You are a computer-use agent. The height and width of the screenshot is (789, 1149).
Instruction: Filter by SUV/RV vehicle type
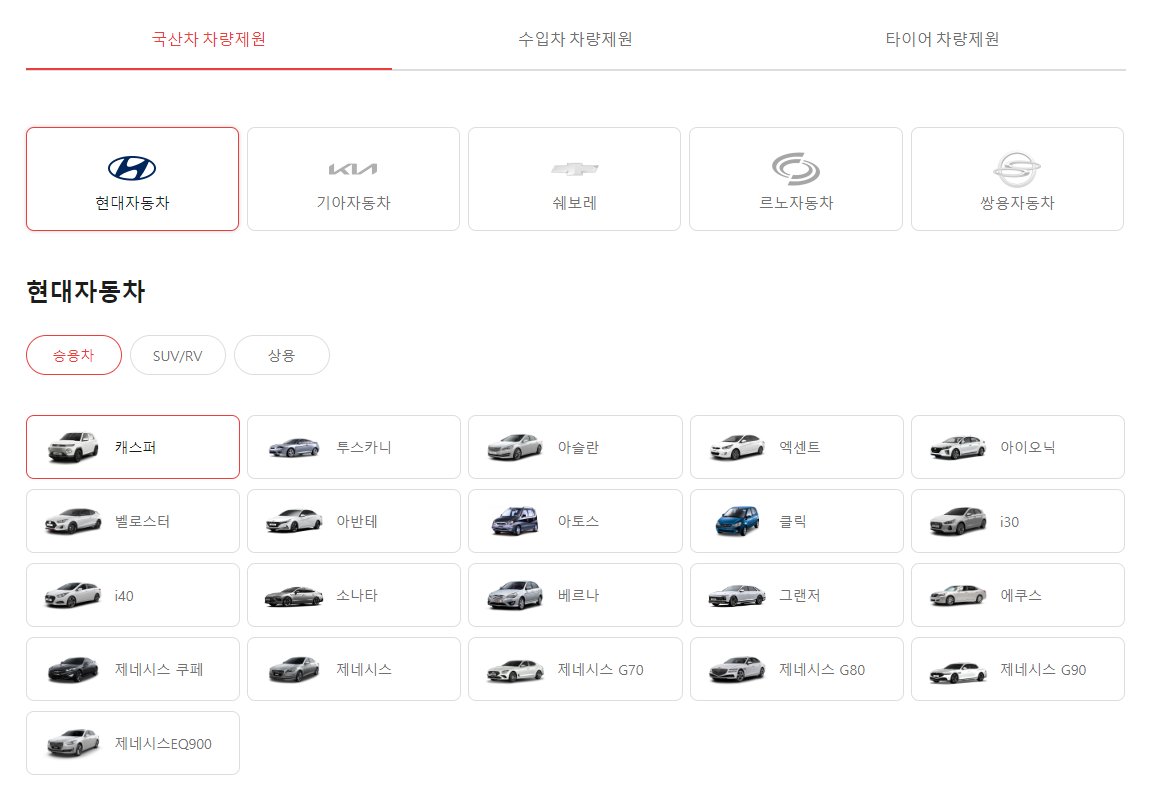tap(177, 355)
